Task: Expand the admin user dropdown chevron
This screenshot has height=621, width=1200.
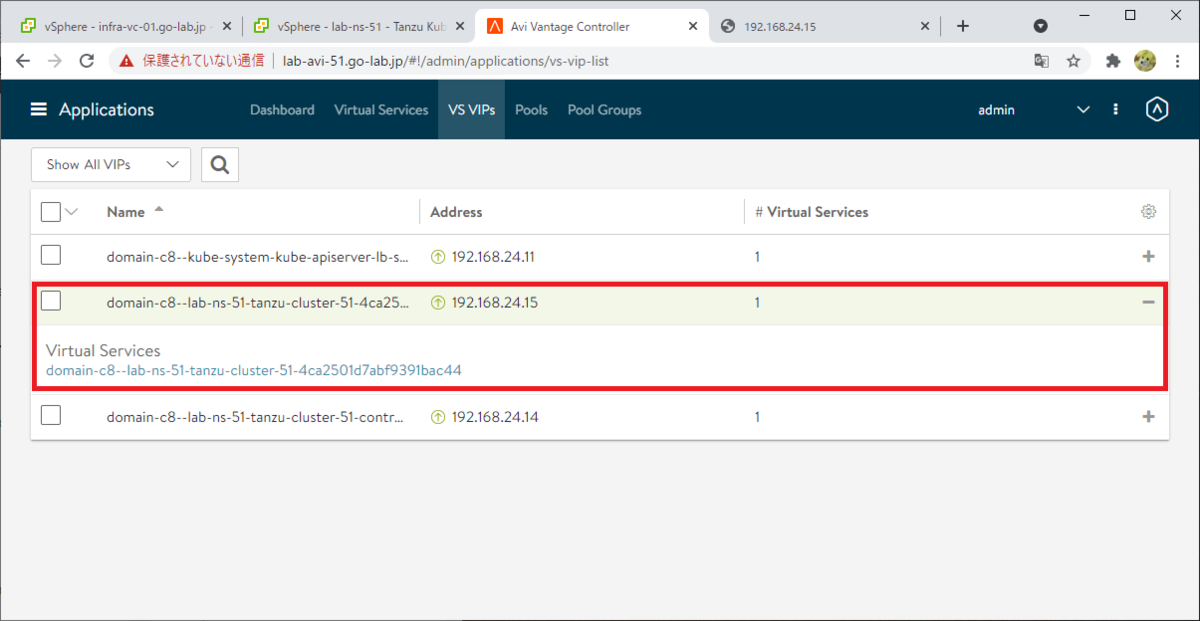Action: (x=1083, y=110)
